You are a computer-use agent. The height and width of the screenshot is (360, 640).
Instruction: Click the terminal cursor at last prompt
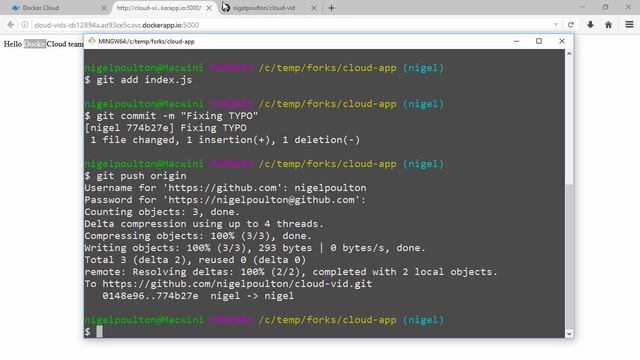[100, 331]
